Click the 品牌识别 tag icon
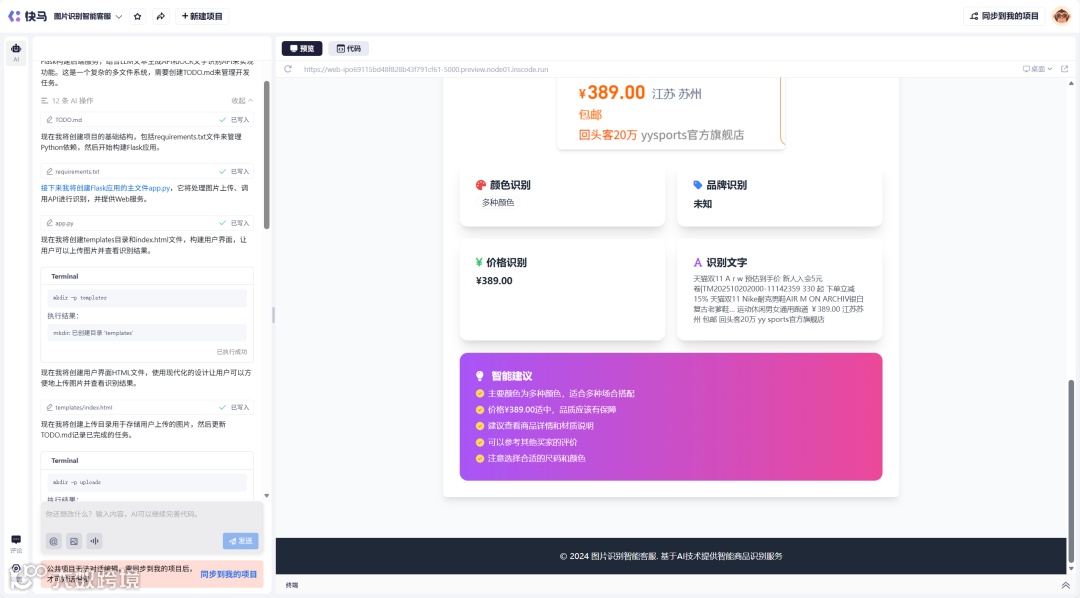Viewport: 1080px width, 598px height. coord(698,185)
